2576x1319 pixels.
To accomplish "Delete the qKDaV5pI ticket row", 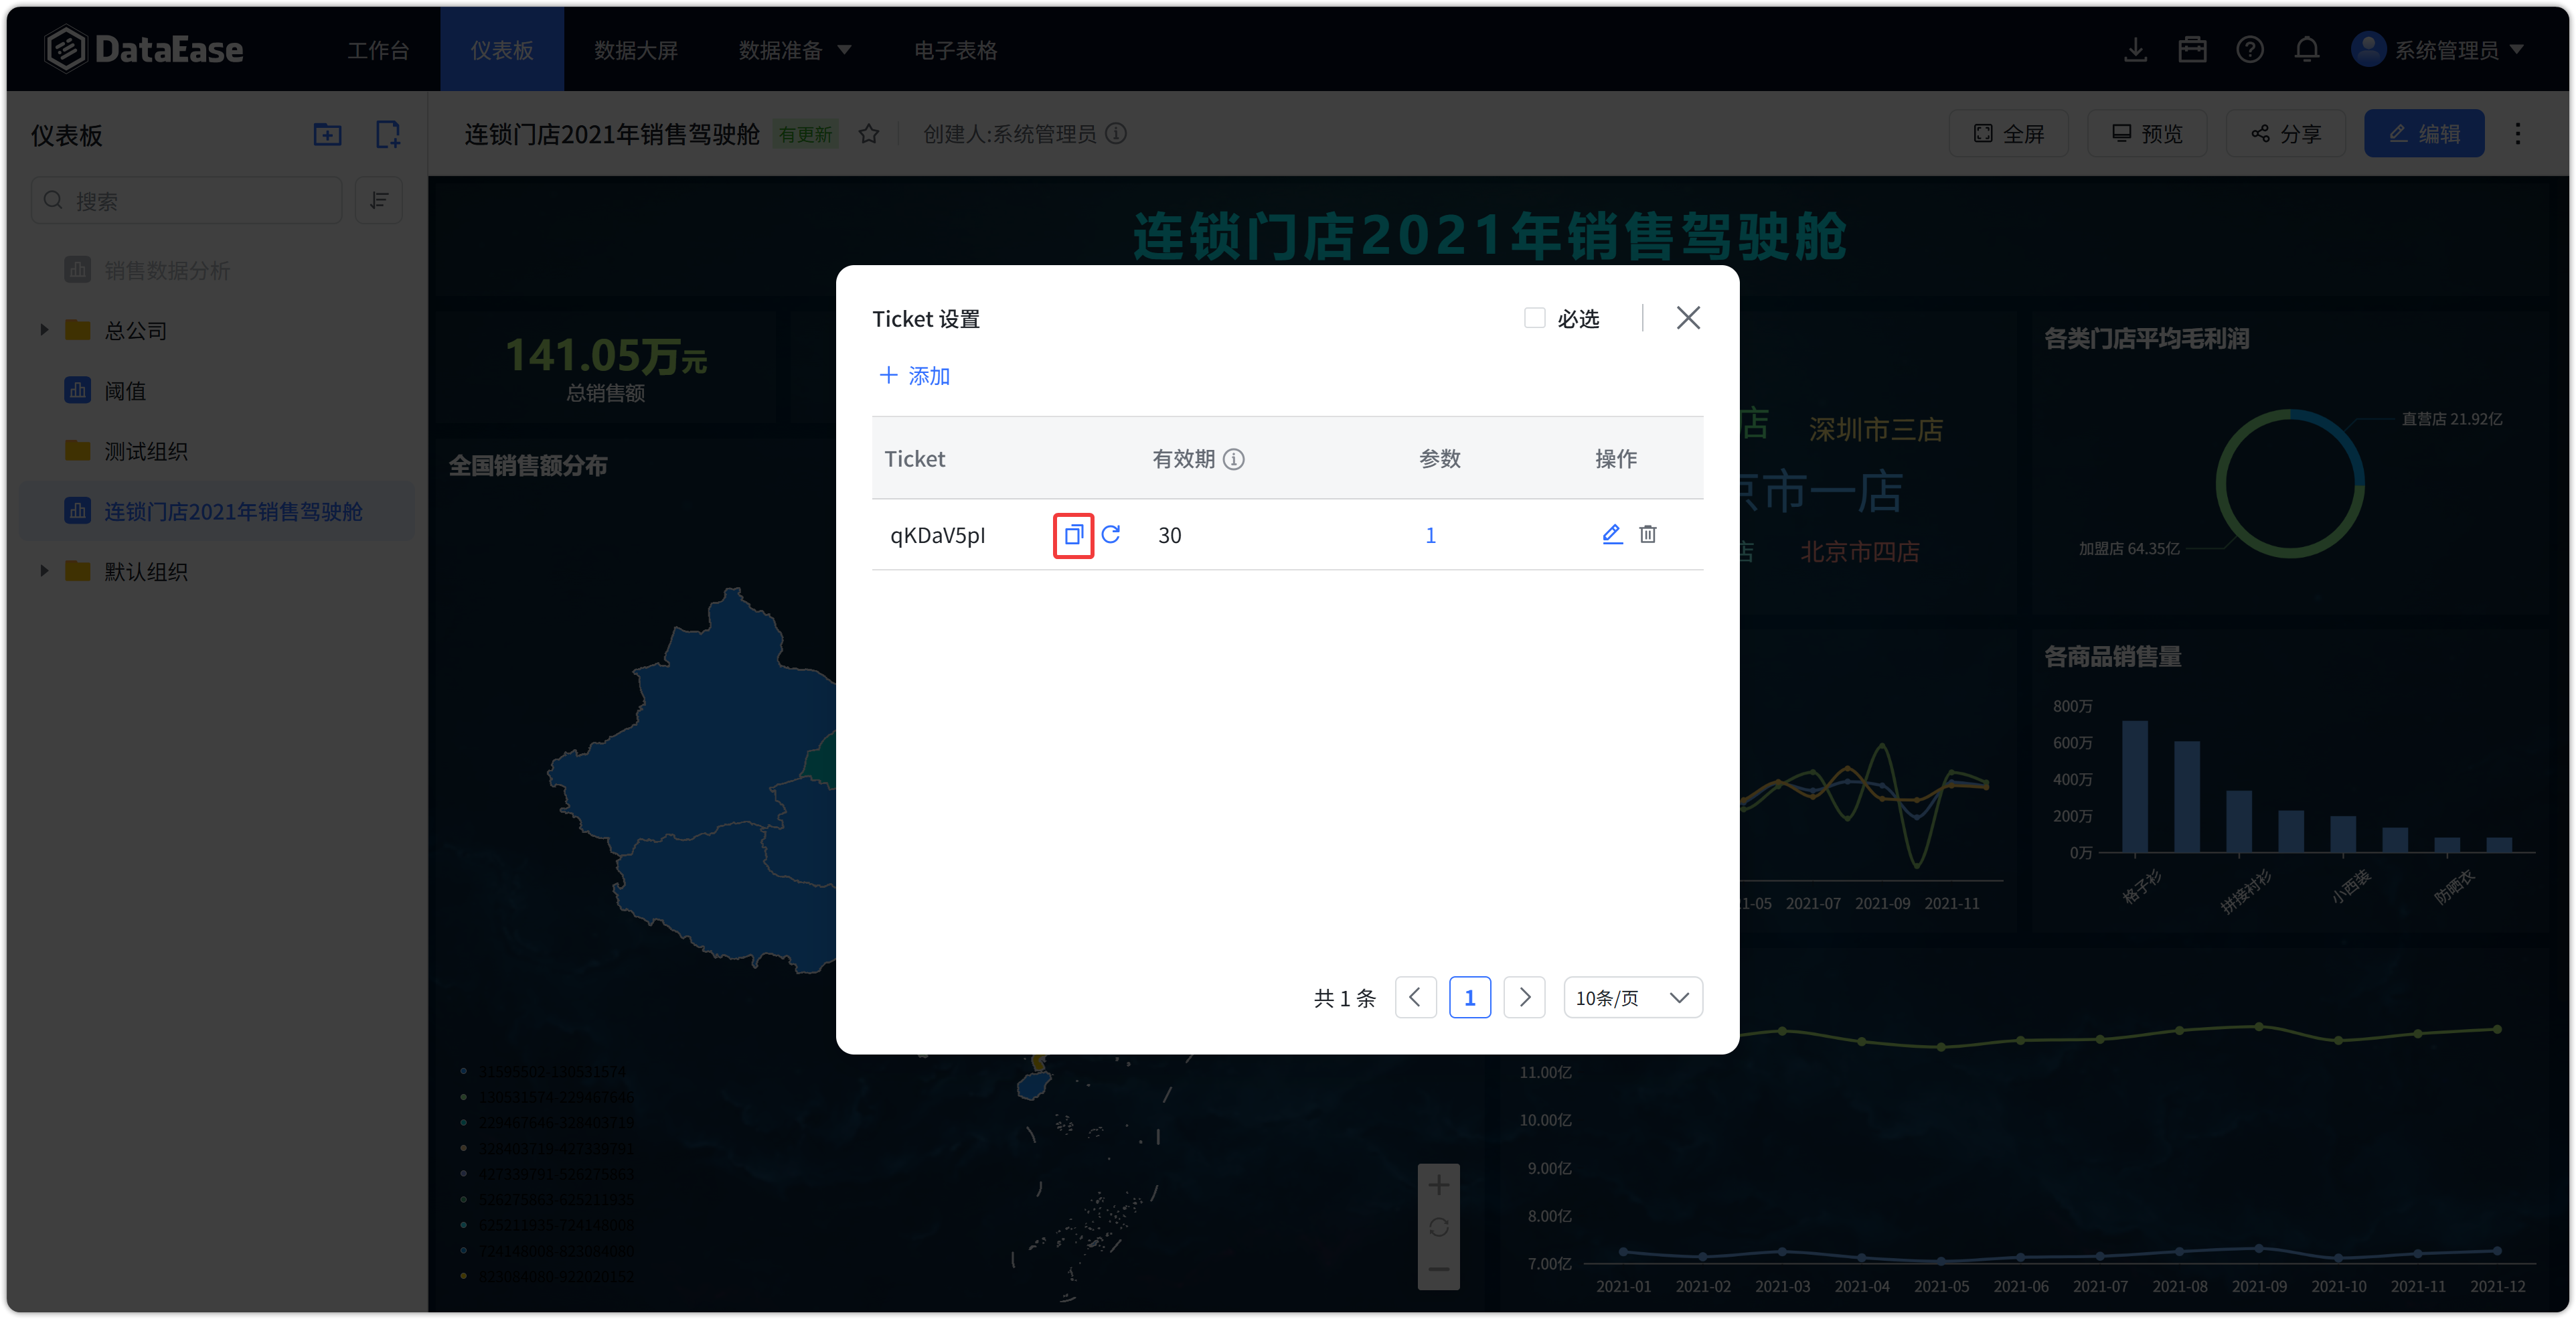I will pyautogui.click(x=1648, y=534).
